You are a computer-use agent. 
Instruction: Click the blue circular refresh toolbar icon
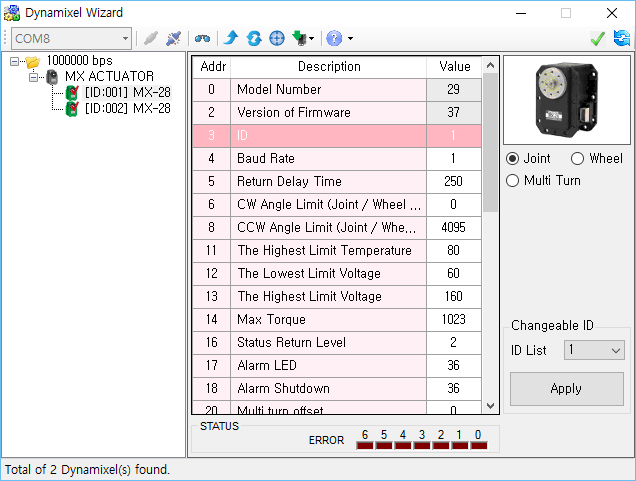[254, 39]
